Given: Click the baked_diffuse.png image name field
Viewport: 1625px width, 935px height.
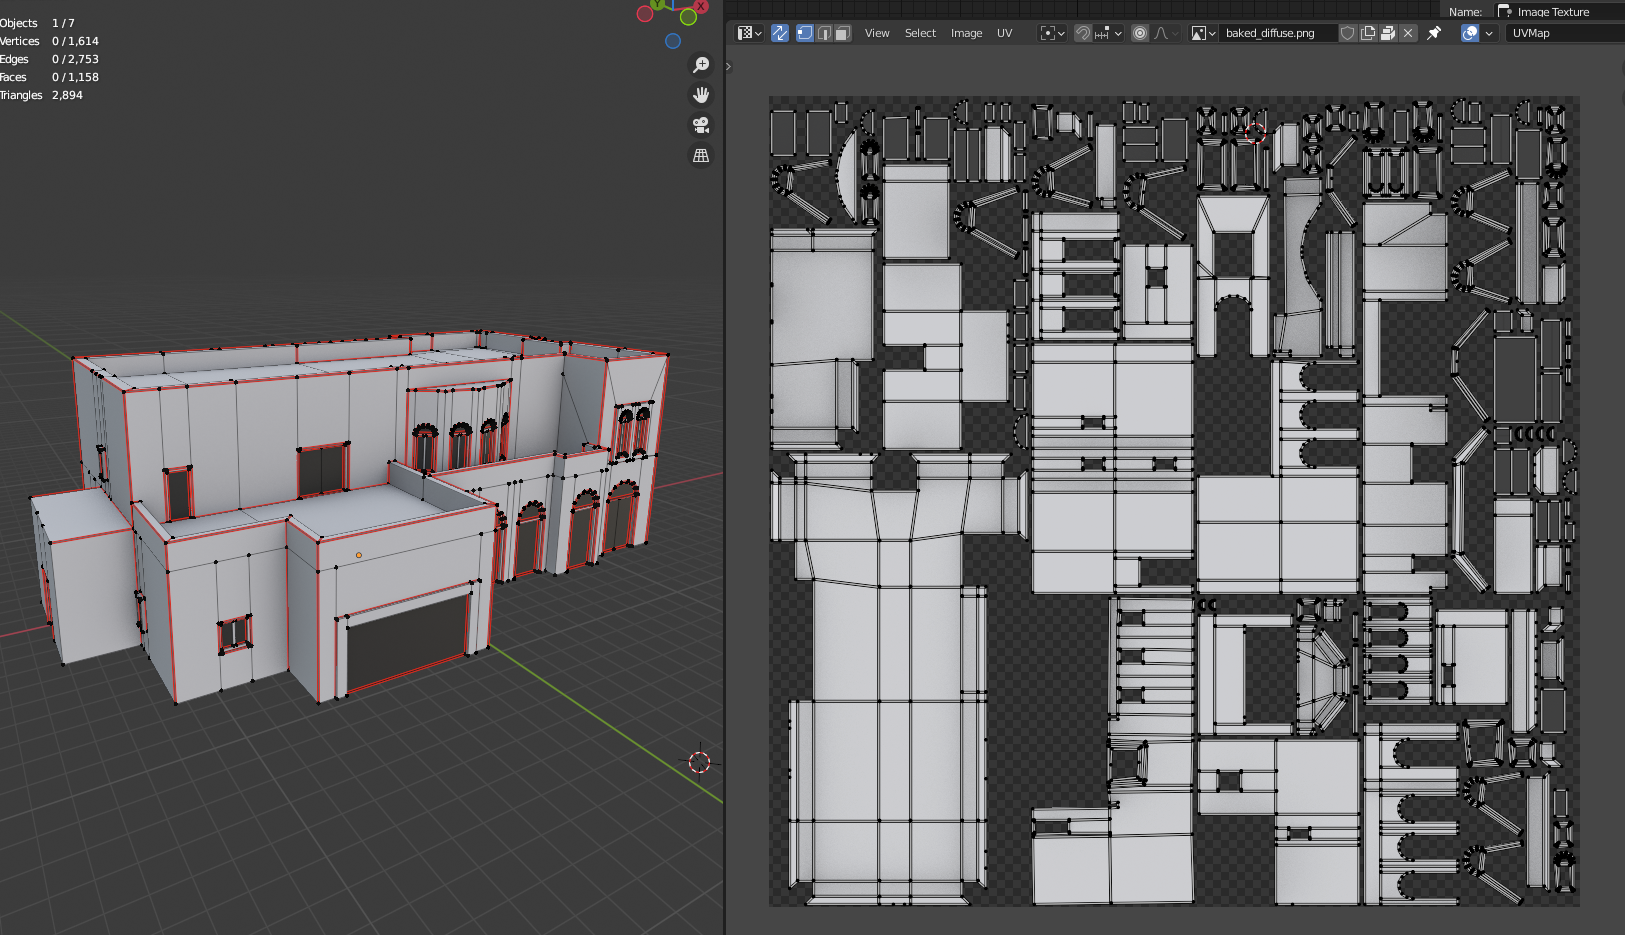Looking at the screenshot, I should 1275,33.
